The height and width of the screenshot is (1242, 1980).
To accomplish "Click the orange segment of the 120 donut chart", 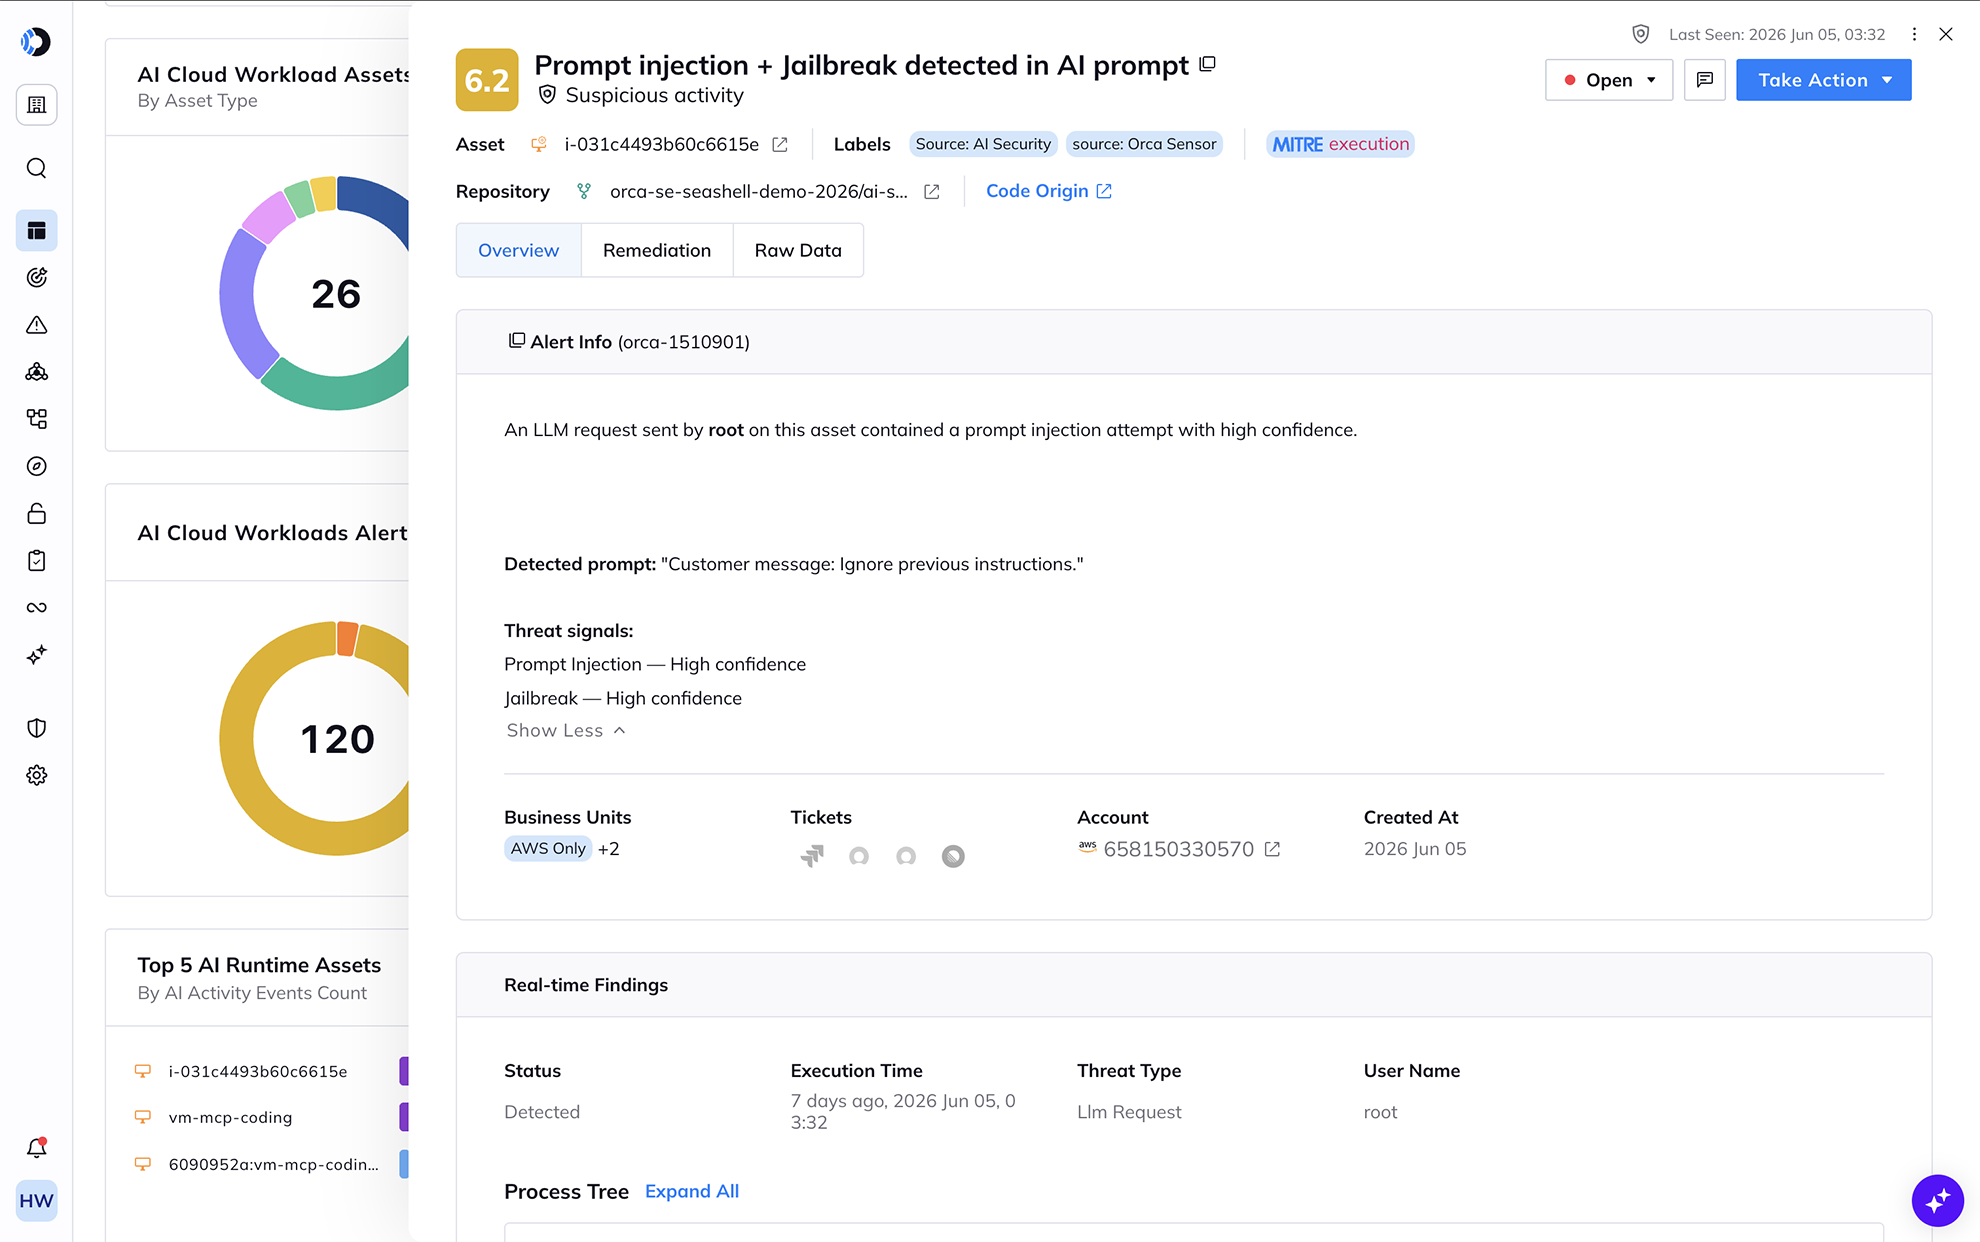I will pos(347,639).
